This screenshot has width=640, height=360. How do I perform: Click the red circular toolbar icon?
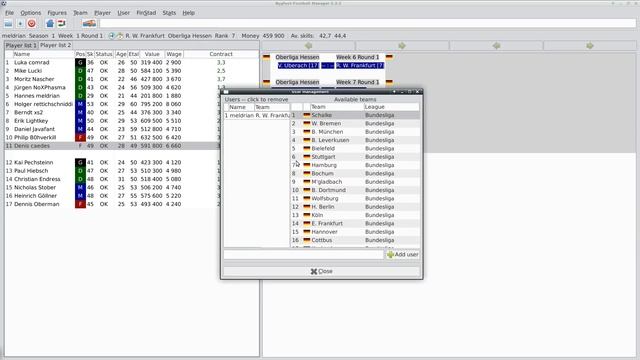(31, 24)
